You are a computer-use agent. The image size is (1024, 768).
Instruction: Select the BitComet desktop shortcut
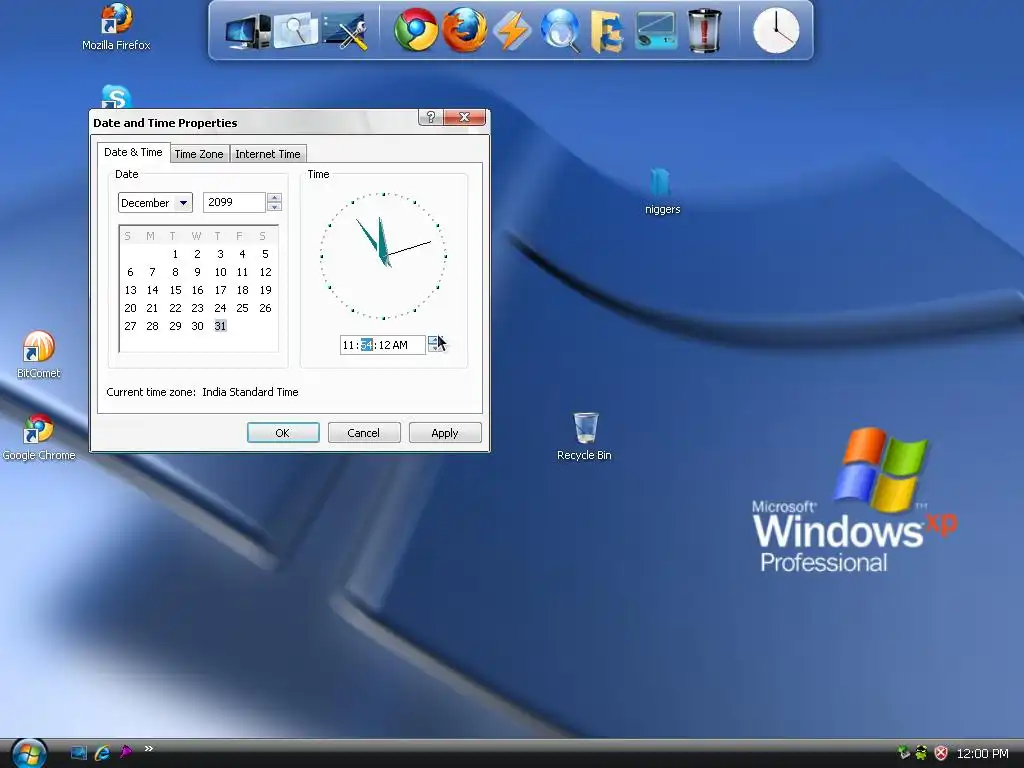[39, 355]
